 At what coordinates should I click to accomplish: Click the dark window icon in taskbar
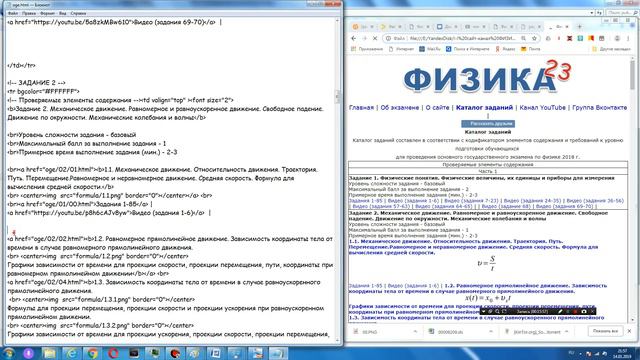(134, 353)
